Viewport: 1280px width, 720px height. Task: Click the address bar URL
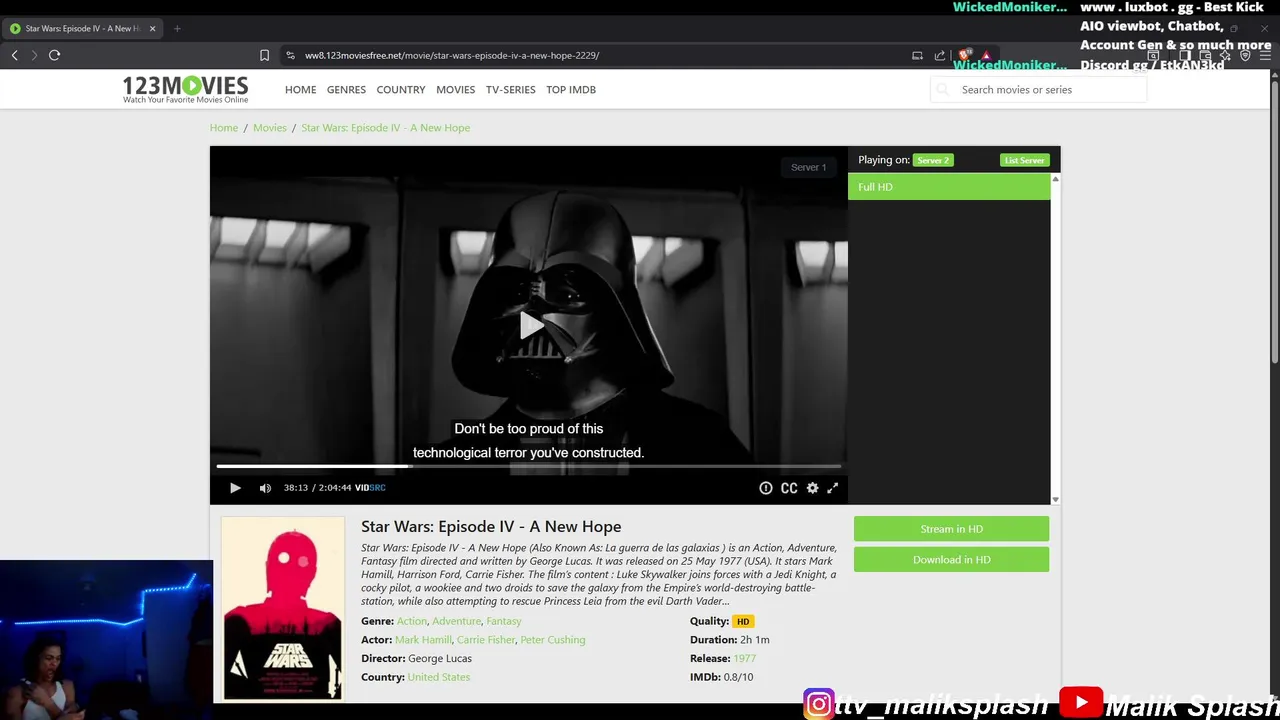pos(452,55)
